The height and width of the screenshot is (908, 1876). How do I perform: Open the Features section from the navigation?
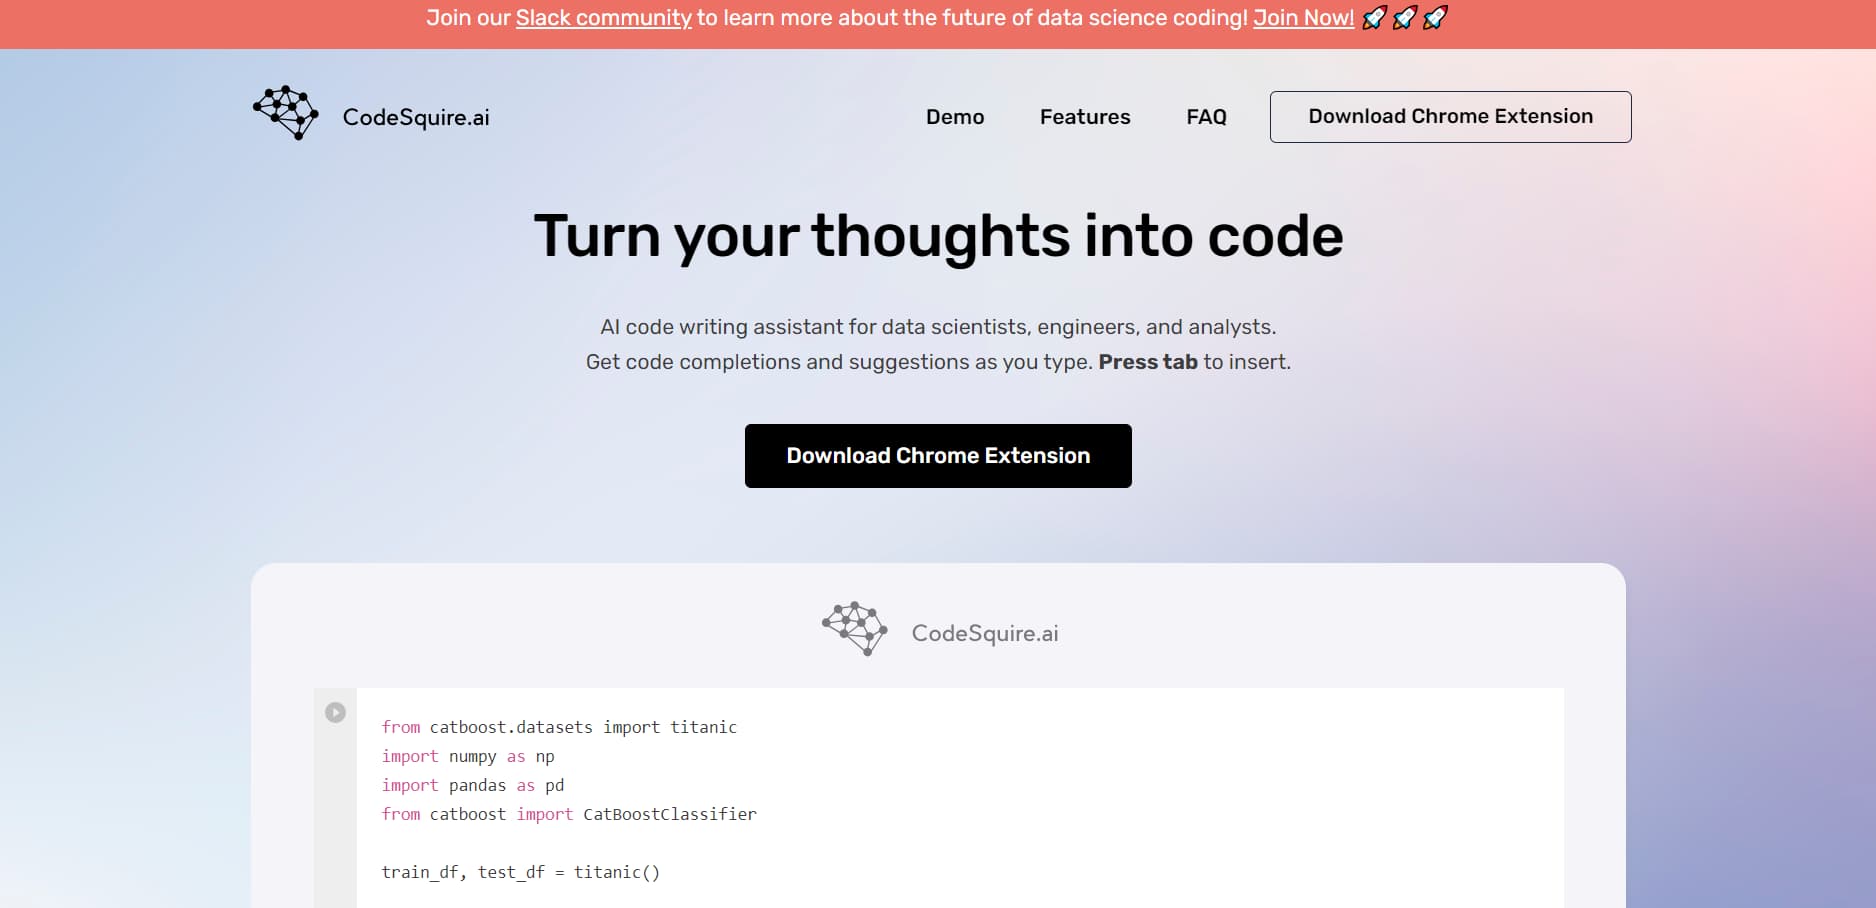coord(1085,117)
